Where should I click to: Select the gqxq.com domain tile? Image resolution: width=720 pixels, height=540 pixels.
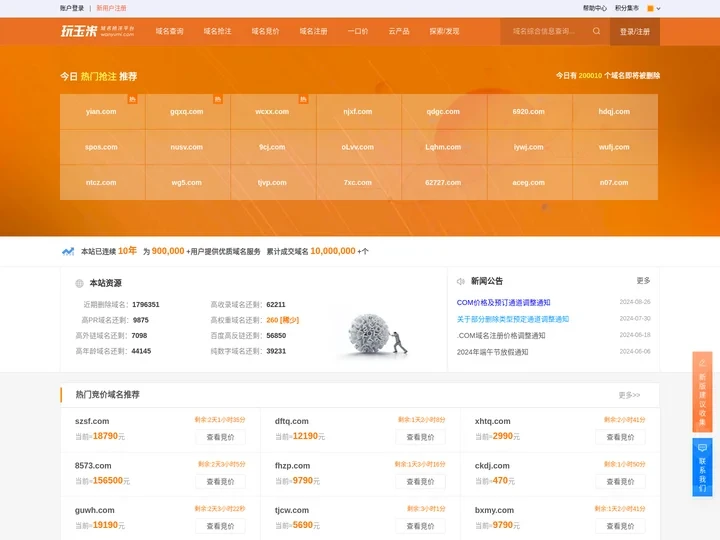point(187,112)
